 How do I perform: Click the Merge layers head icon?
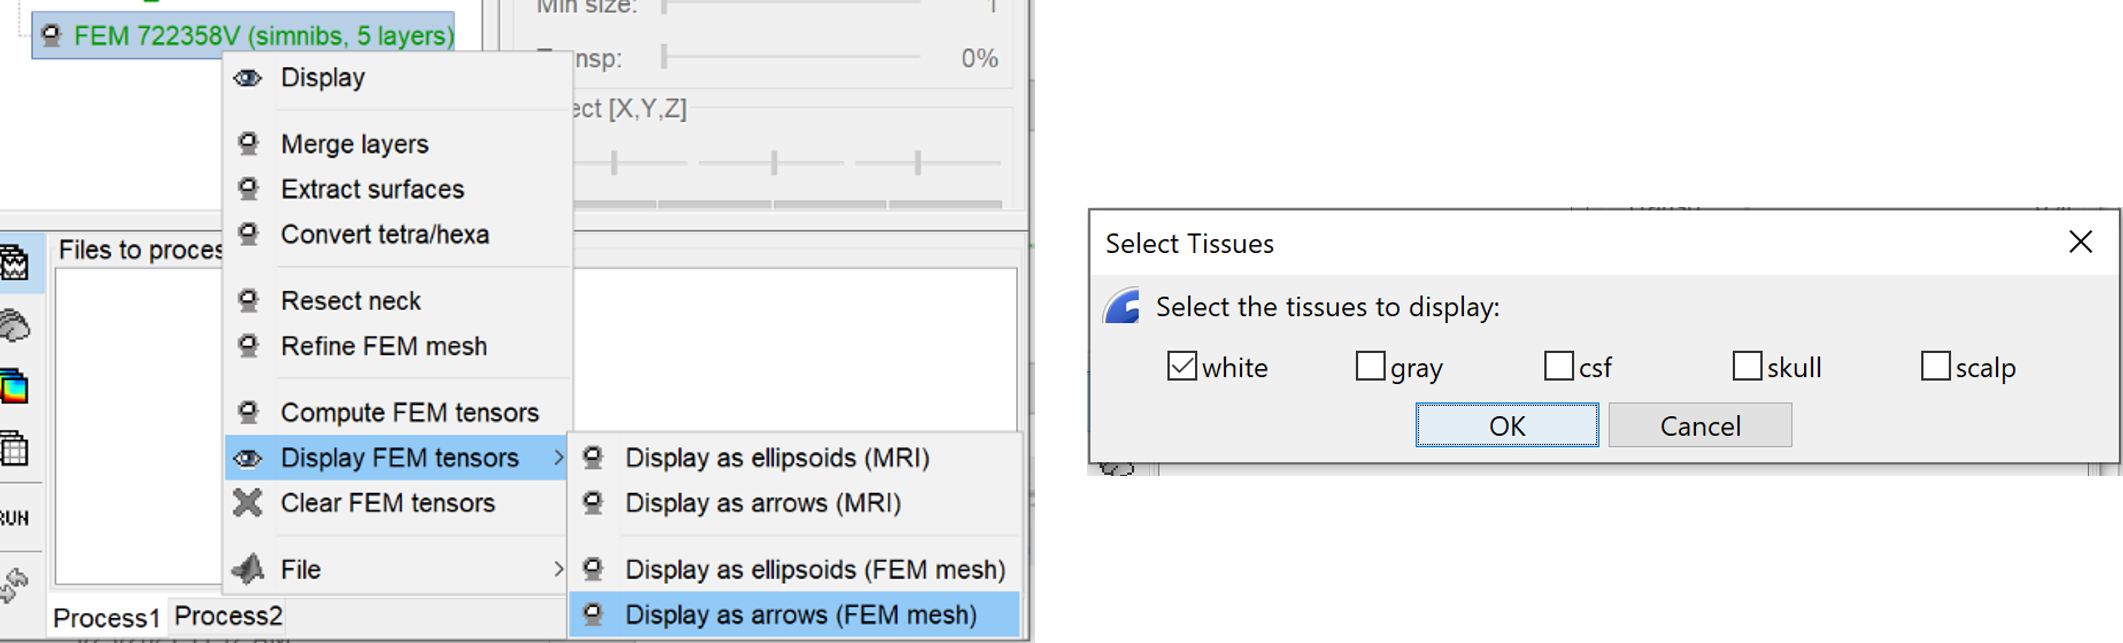[x=248, y=144]
